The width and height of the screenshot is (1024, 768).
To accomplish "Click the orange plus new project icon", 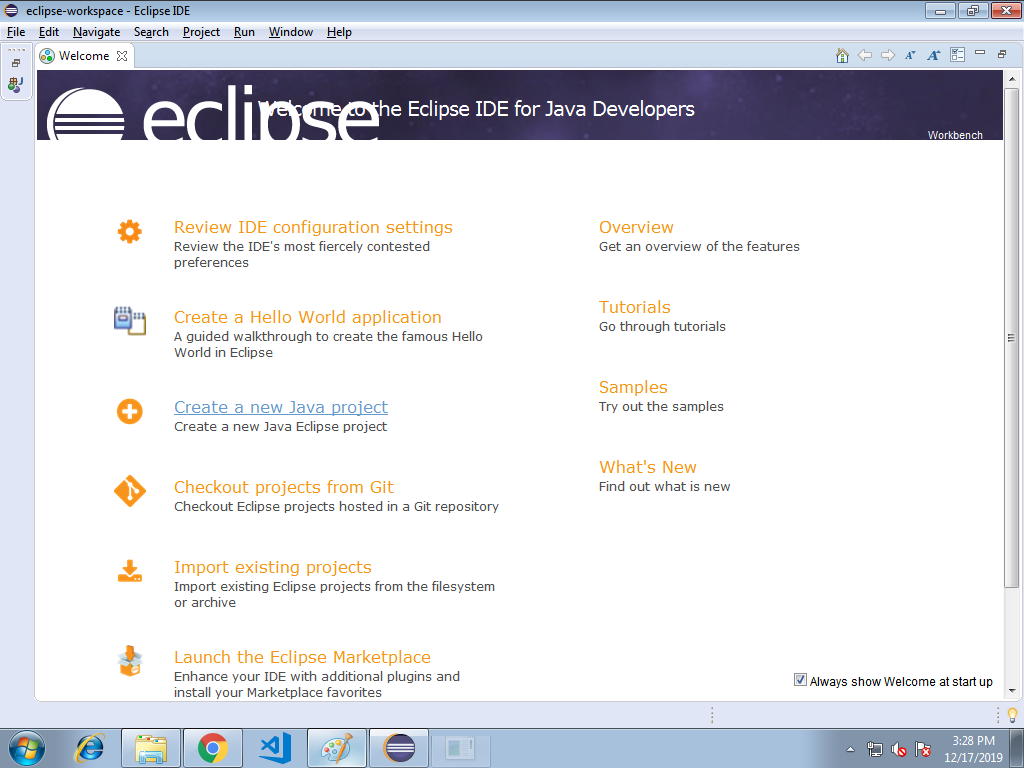I will [129, 411].
